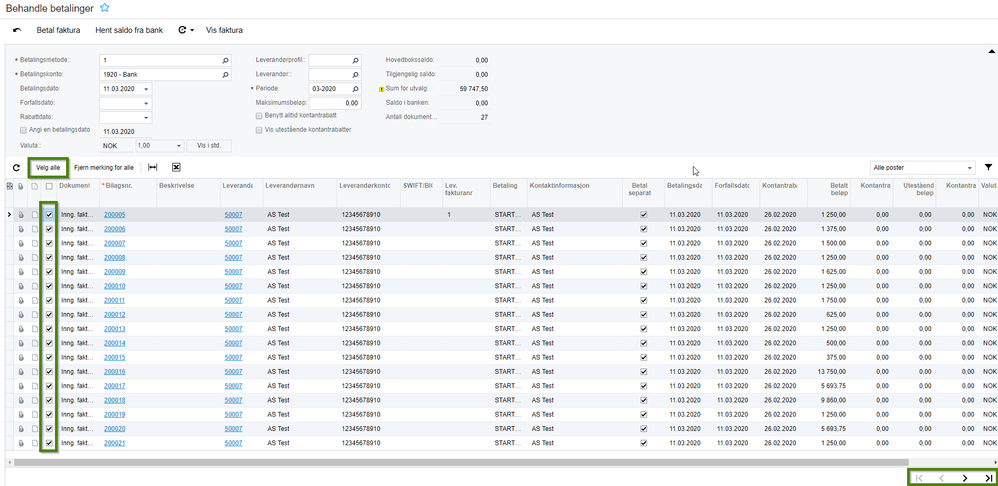Click Betal faktura in the toolbar
998x486 pixels.
click(60, 31)
